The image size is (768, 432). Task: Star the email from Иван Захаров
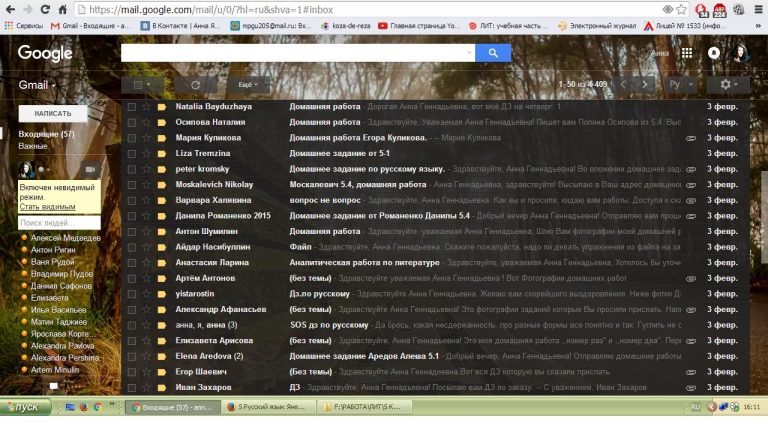click(x=146, y=387)
